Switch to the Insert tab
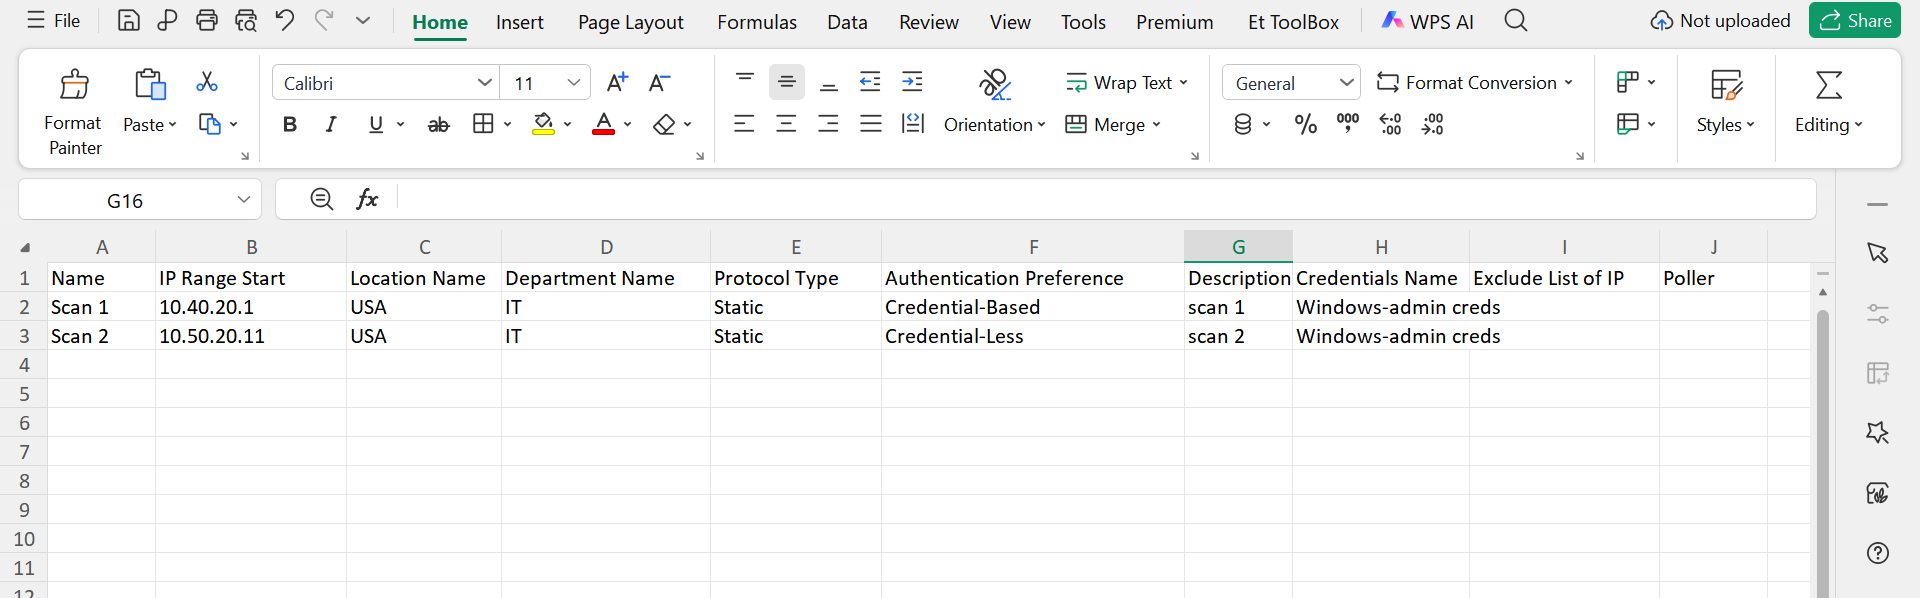Screen dimensions: 1920x598 coord(520,21)
